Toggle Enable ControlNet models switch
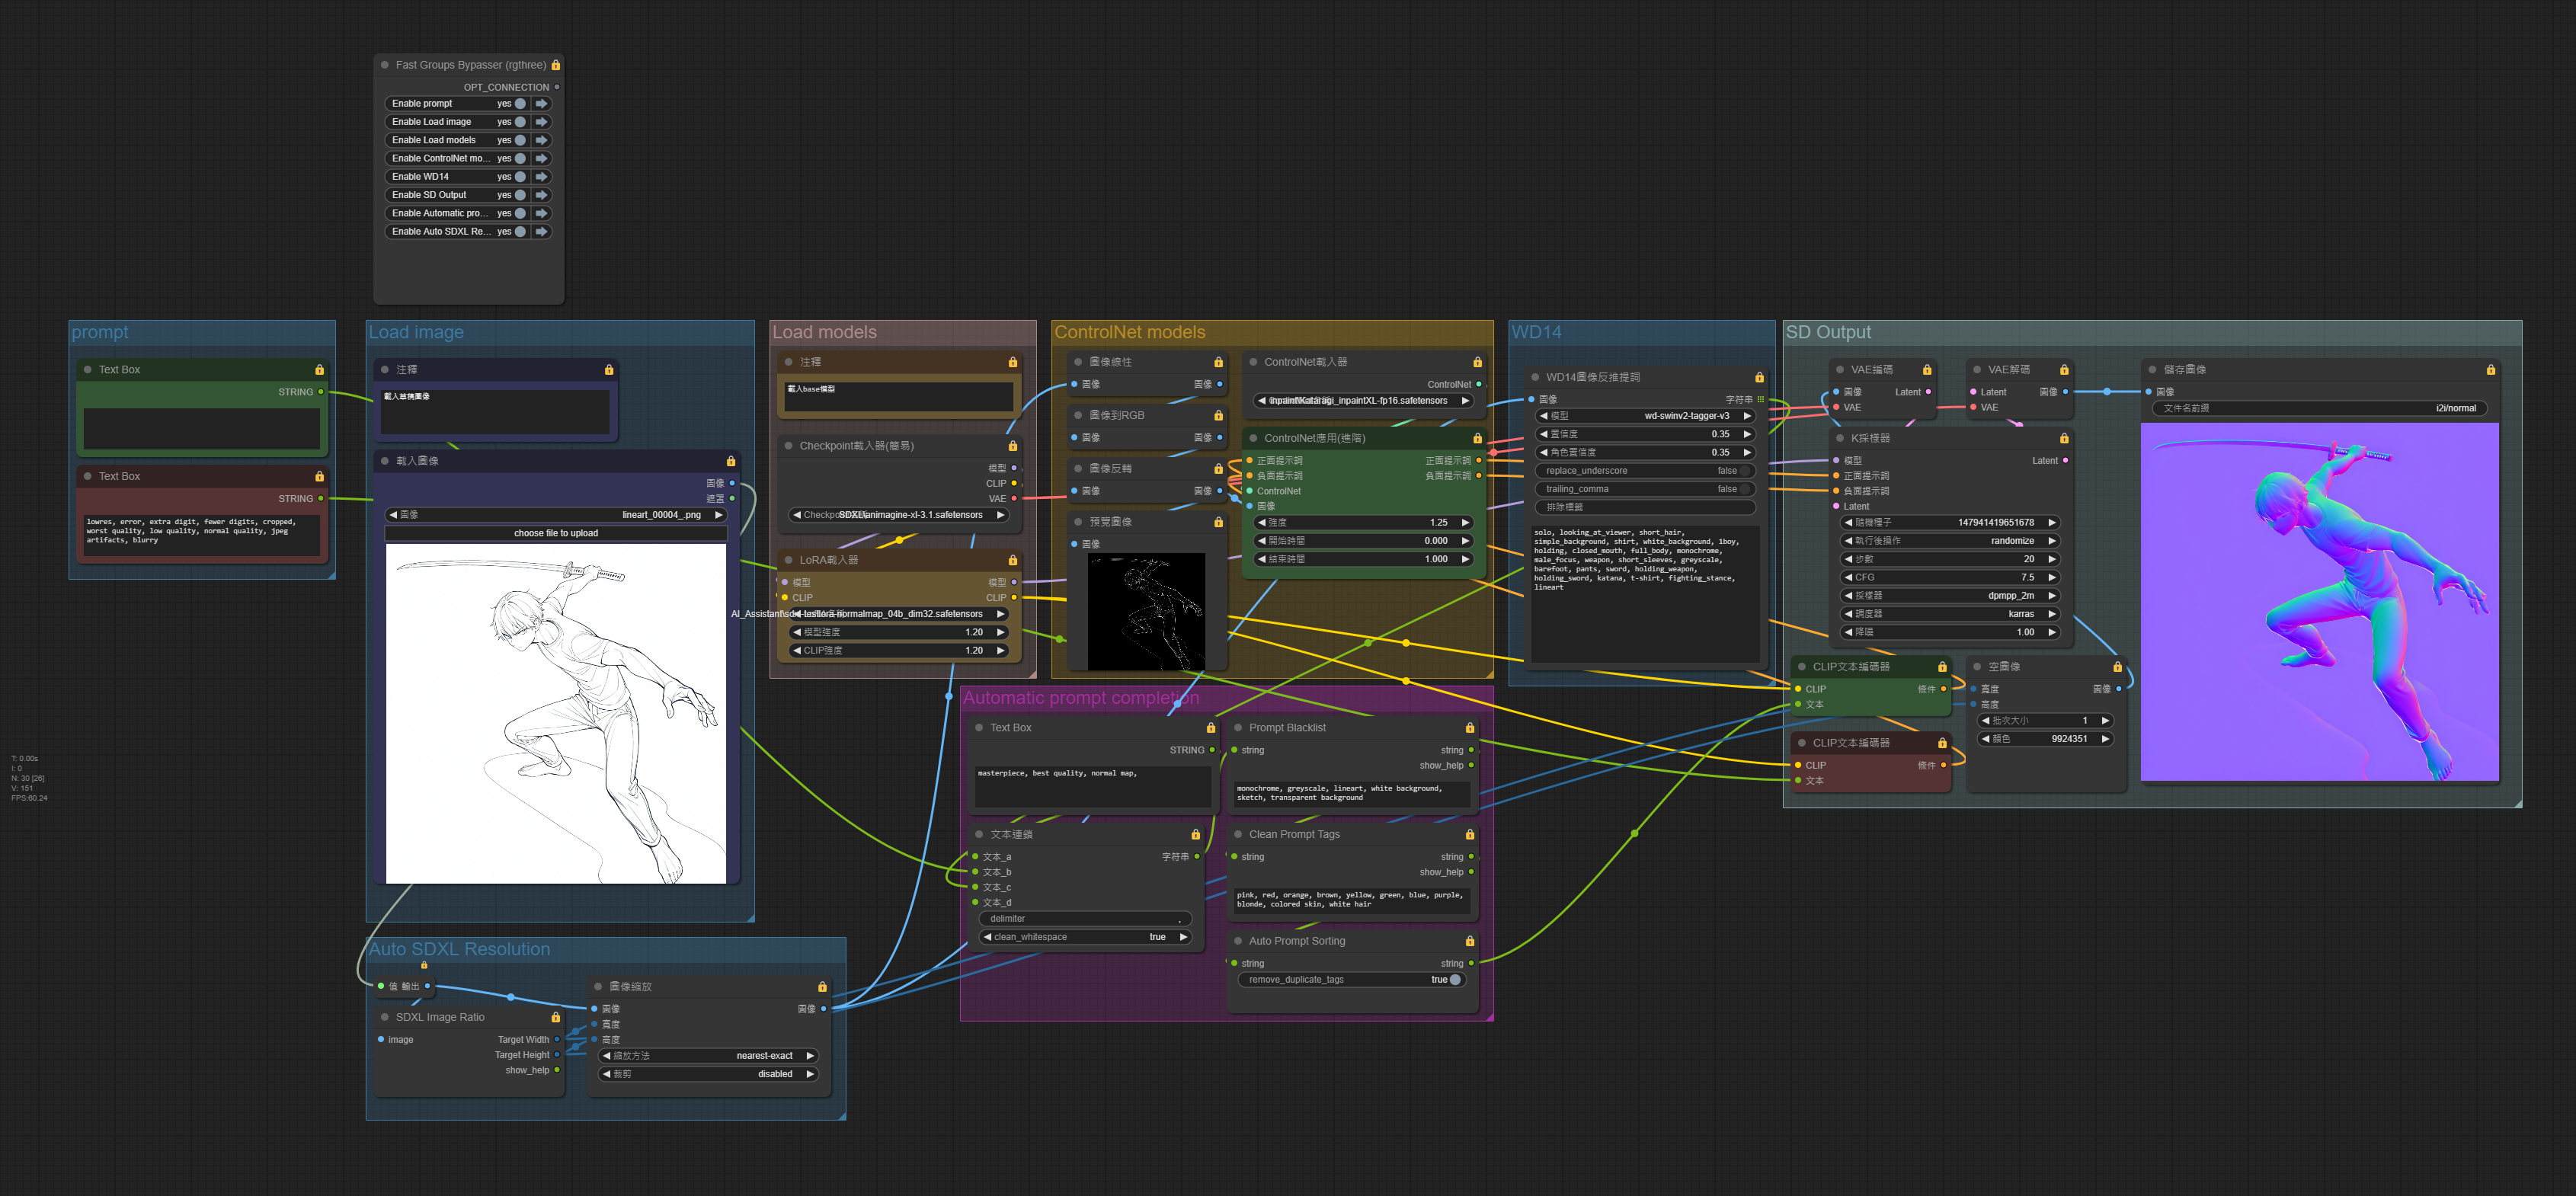 coord(520,158)
